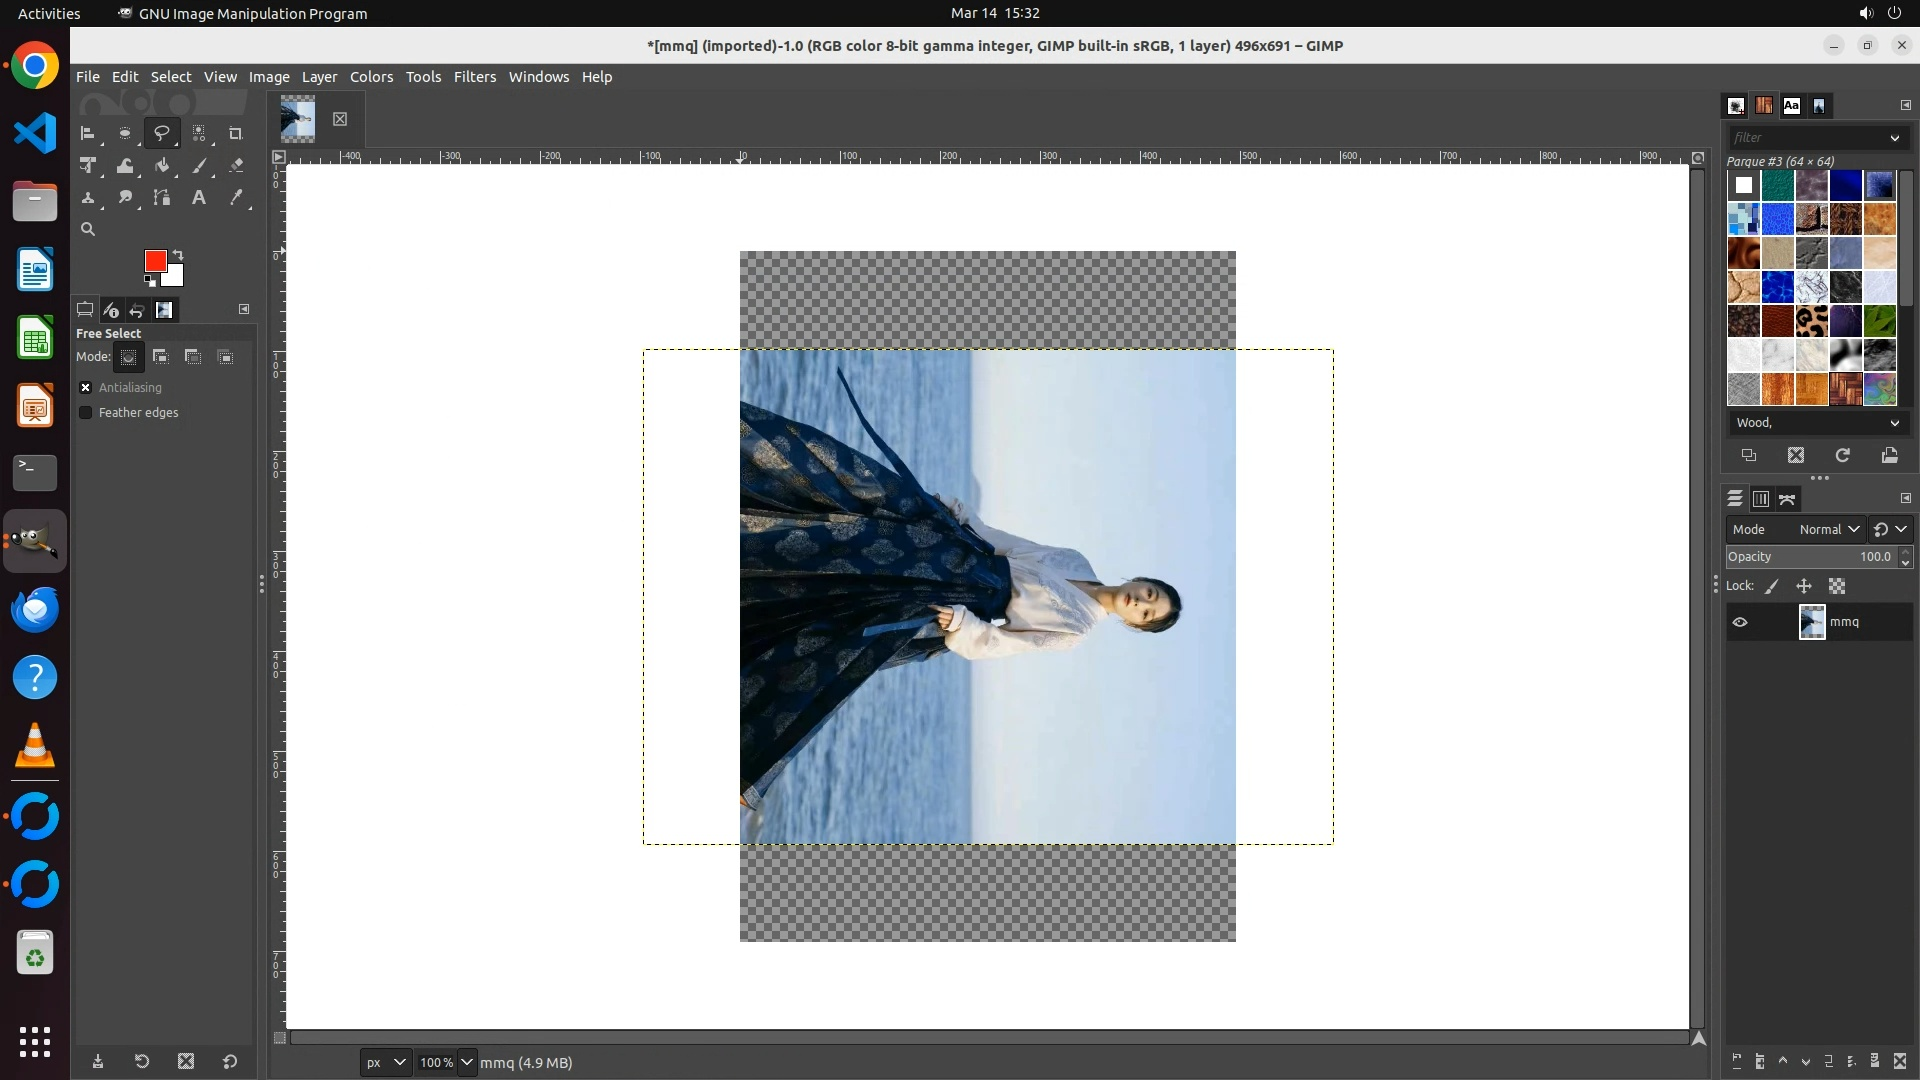Screen dimensions: 1920x1080
Task: Expand the zoom percentage dropdown
Action: 466,1062
